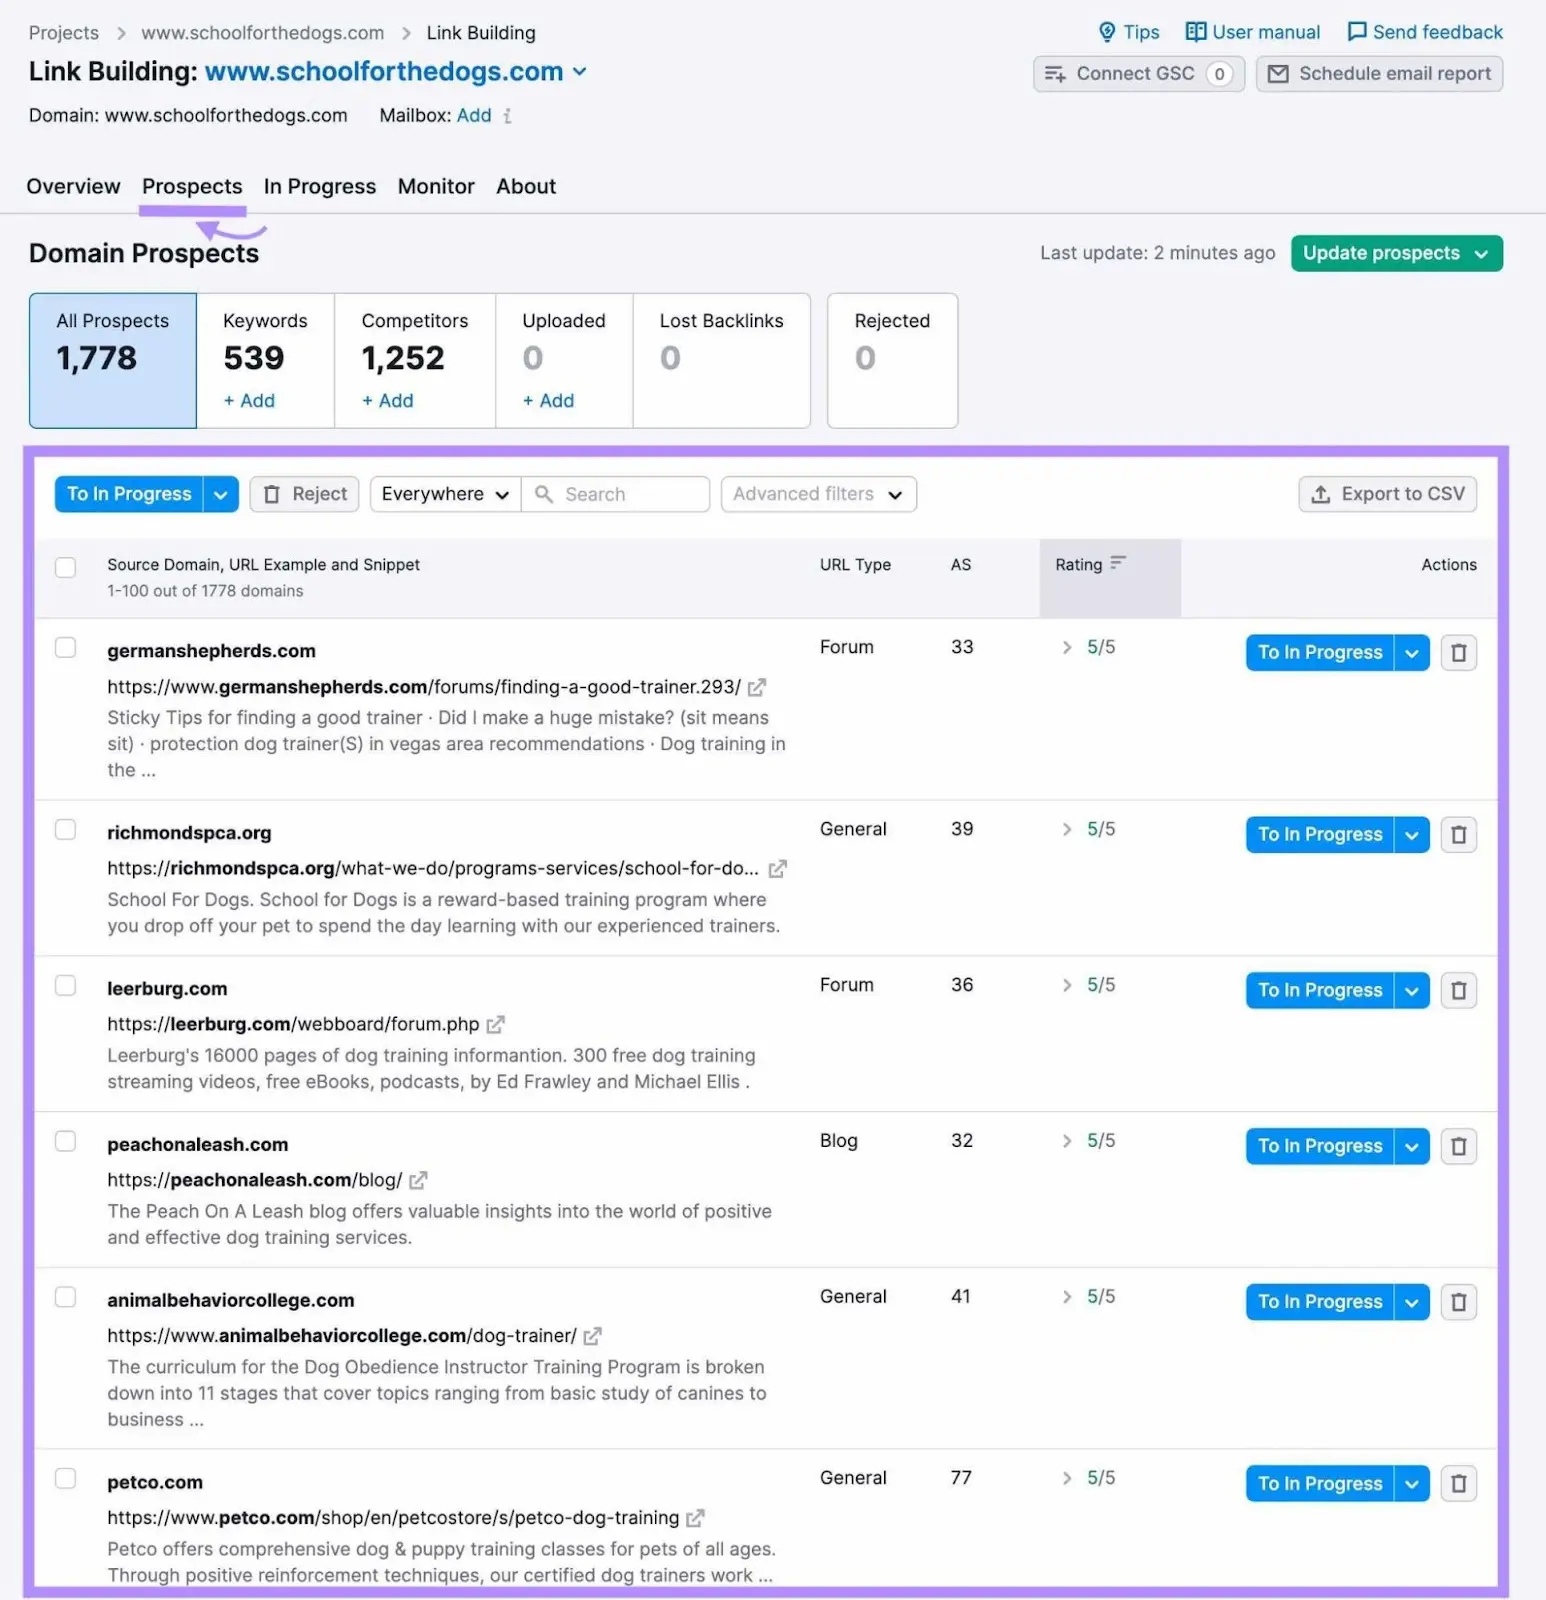The image size is (1546, 1600).
Task: Check the checkbox next to richmondspca.org
Action: click(x=65, y=829)
